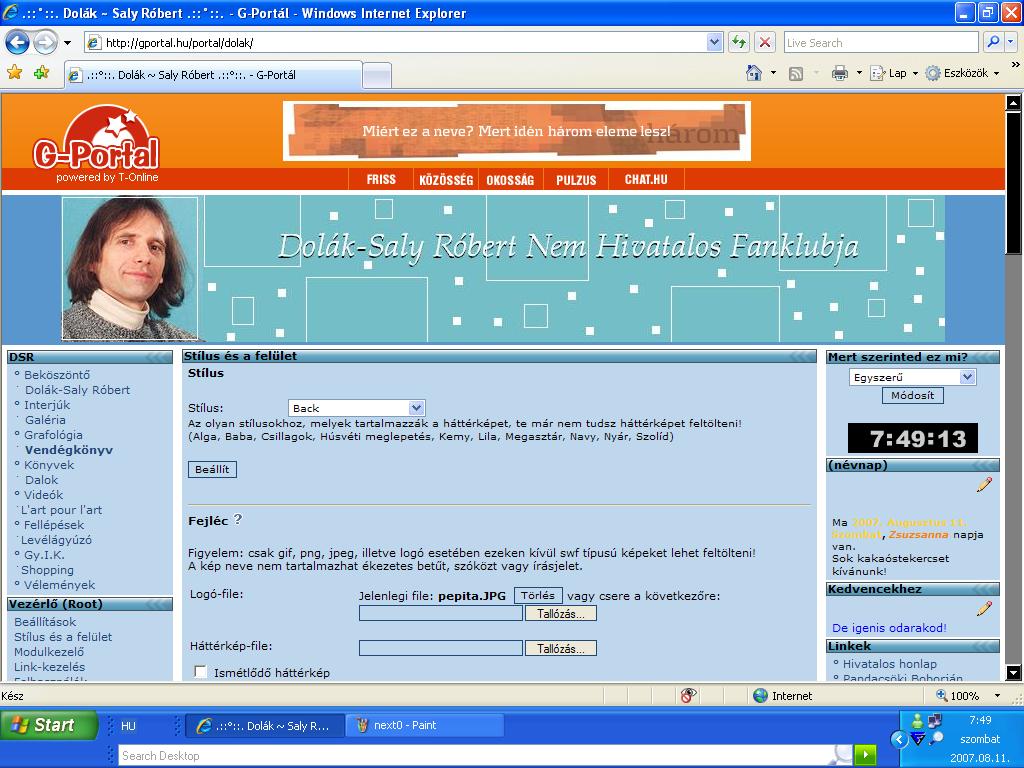Open the Galéria link in sidebar
Viewport: 1024px width, 768px height.
click(45, 420)
